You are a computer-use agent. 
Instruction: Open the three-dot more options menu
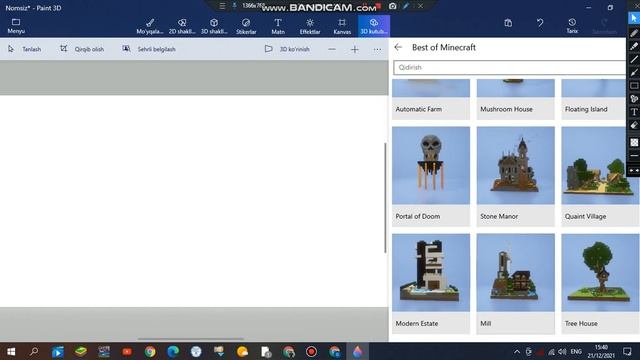click(377, 49)
